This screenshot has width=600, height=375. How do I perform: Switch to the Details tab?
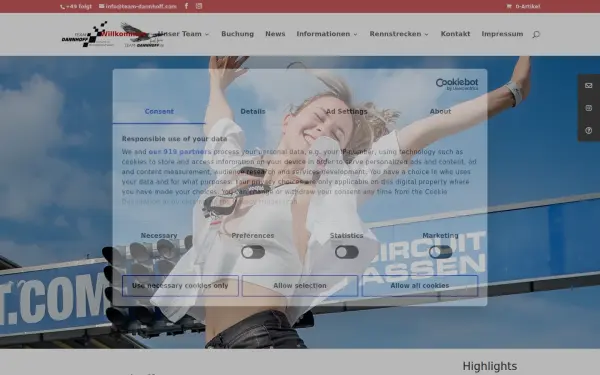253,111
